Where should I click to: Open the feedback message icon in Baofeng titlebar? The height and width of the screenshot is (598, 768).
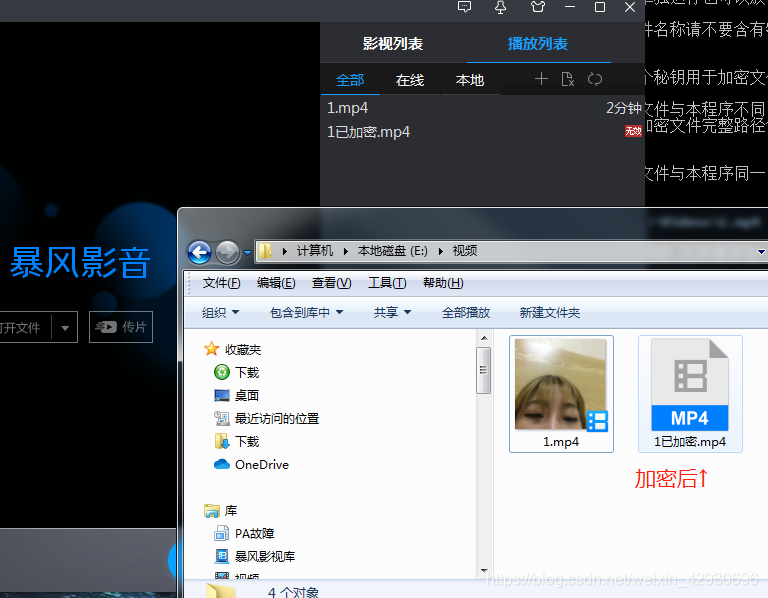[x=464, y=6]
